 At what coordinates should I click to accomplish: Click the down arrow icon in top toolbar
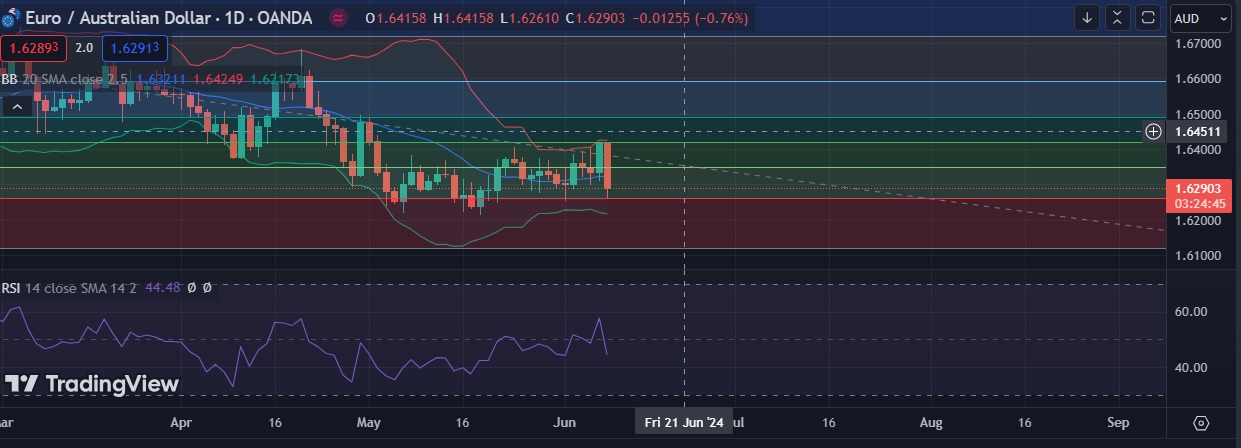pyautogui.click(x=1087, y=18)
